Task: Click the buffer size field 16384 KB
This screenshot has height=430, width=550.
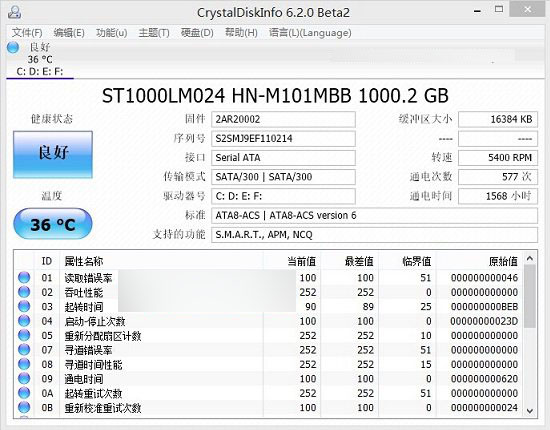Action: point(498,119)
